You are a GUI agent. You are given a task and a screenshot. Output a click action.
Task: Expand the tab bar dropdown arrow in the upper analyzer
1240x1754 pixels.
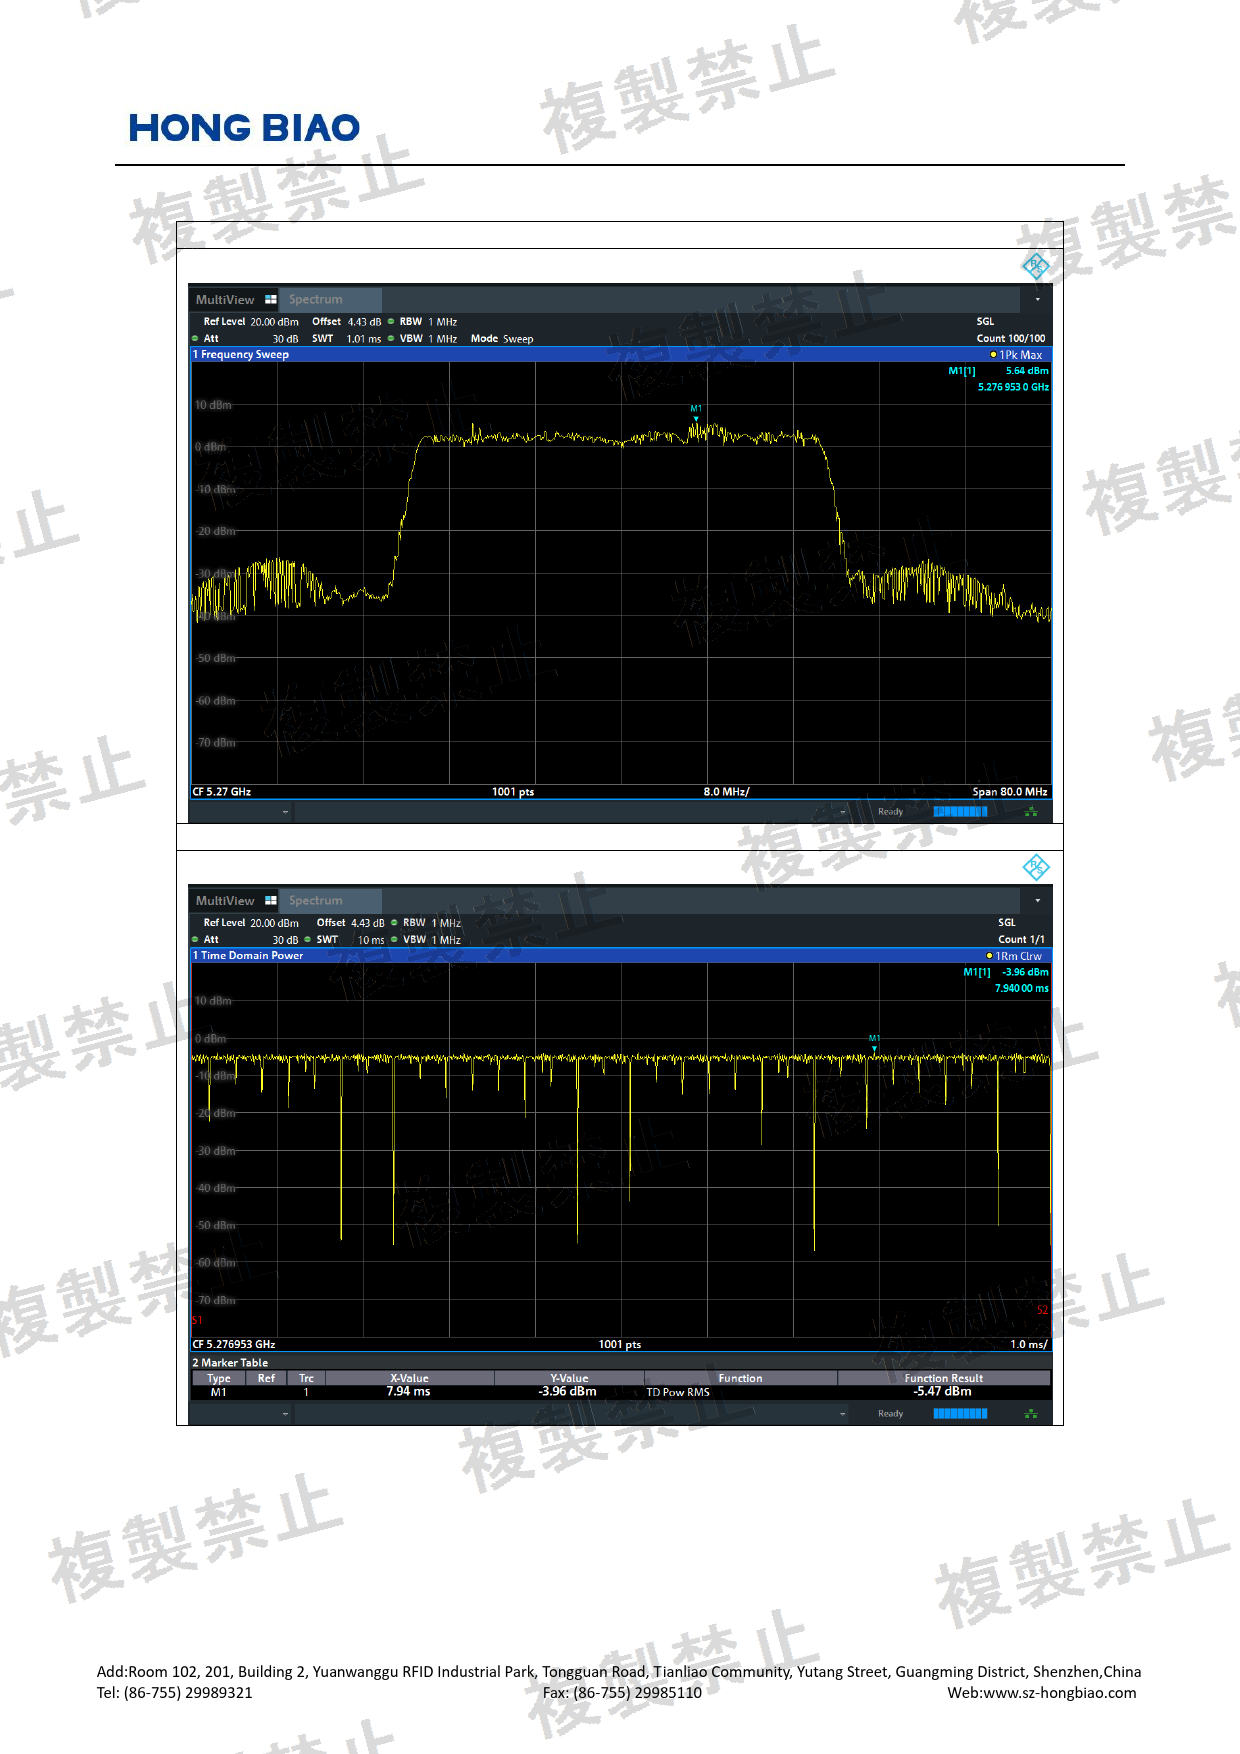point(1037,299)
